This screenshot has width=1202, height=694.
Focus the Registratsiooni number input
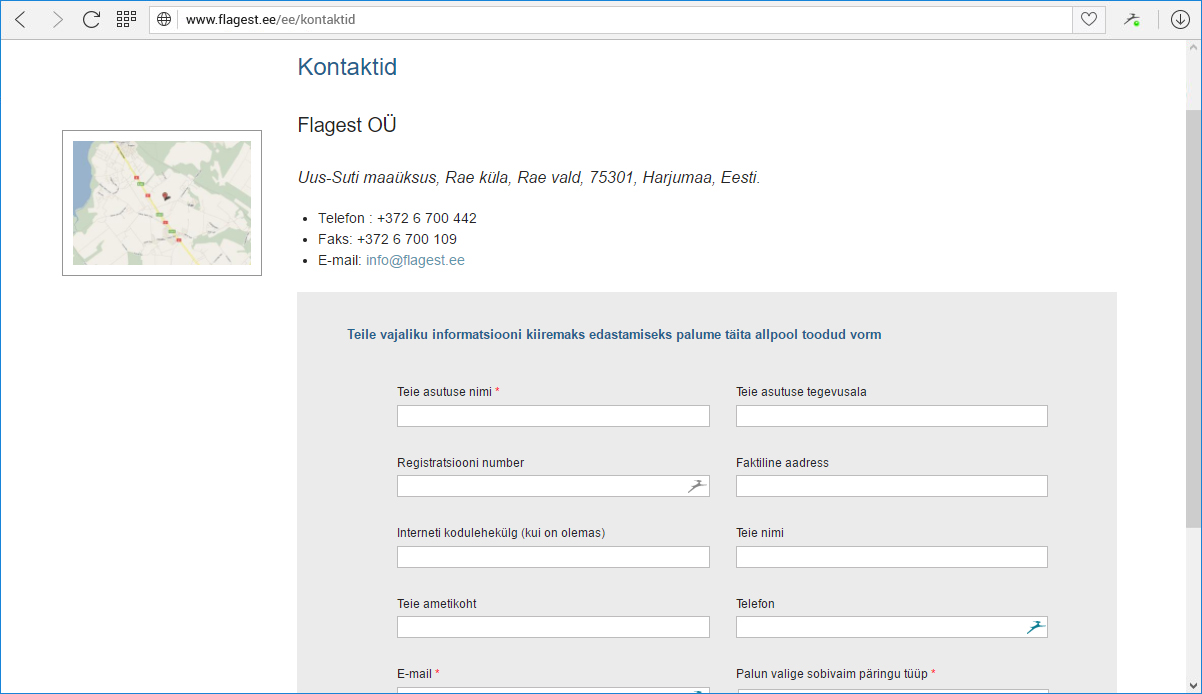point(553,486)
